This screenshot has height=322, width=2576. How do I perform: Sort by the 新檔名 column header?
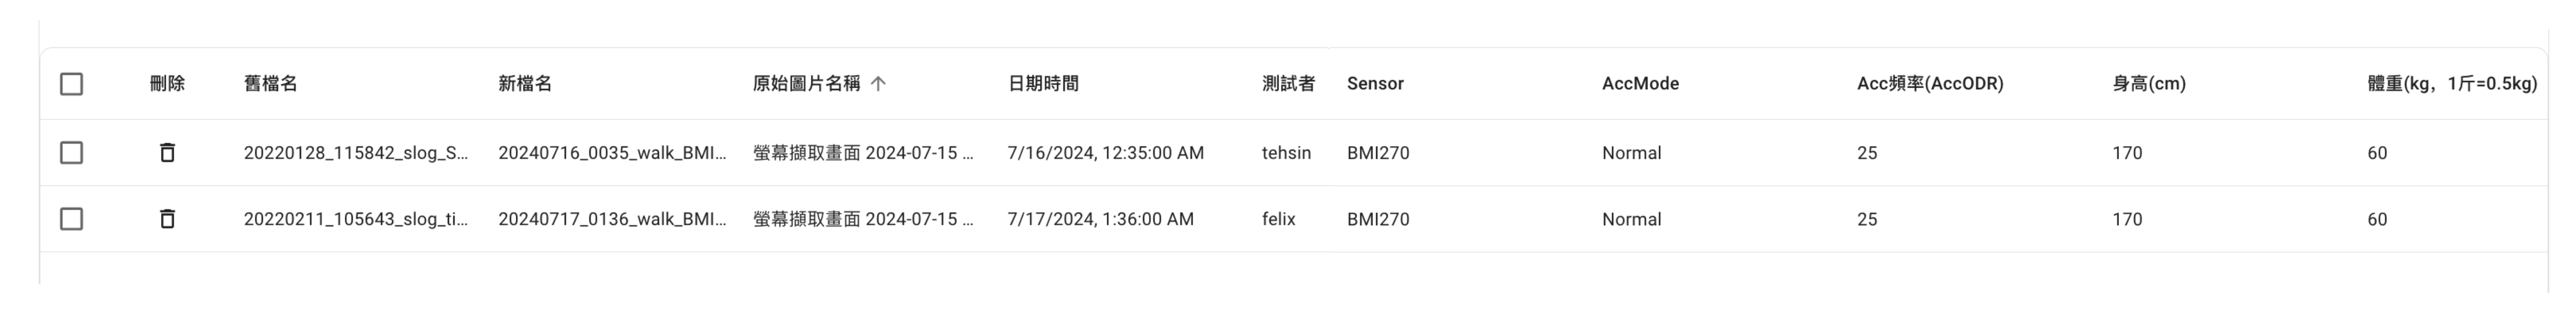tap(525, 84)
